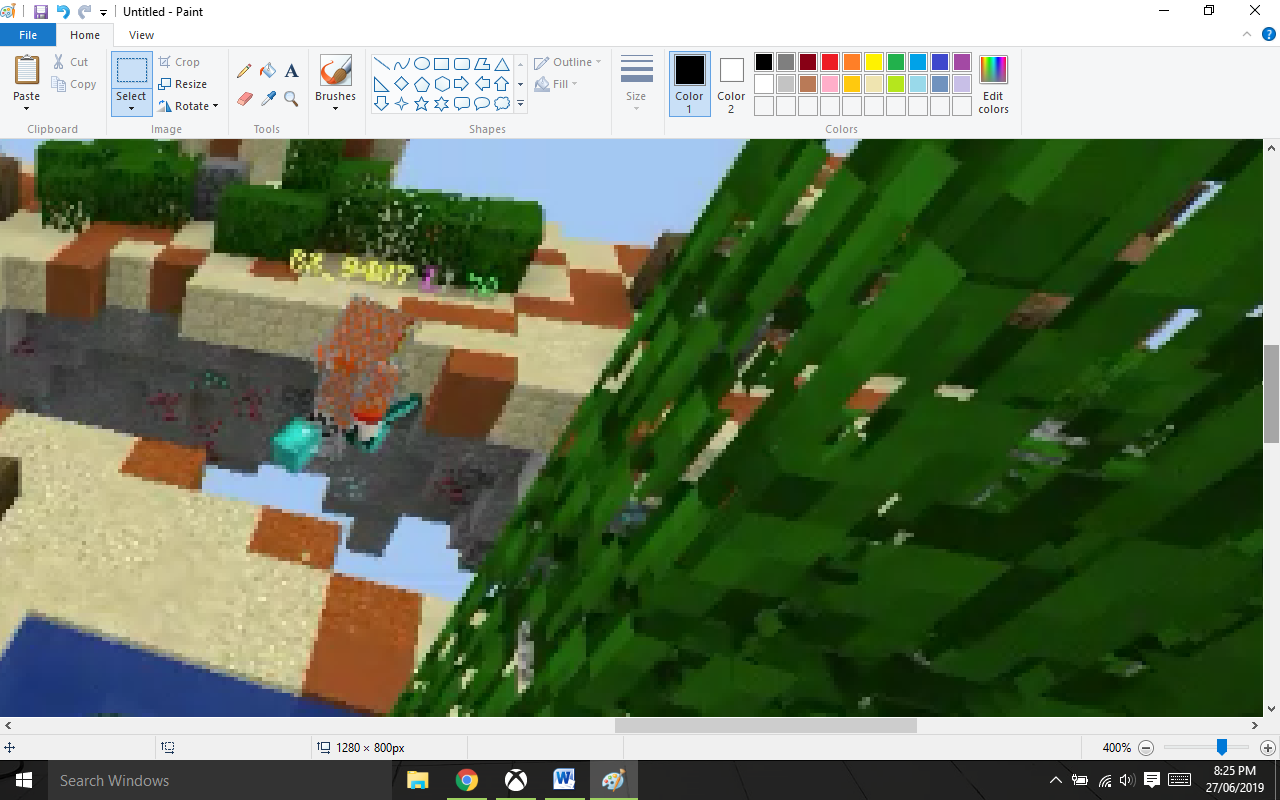Viewport: 1280px width, 800px height.
Task: Toggle Color 1 as active color
Action: pyautogui.click(x=689, y=84)
